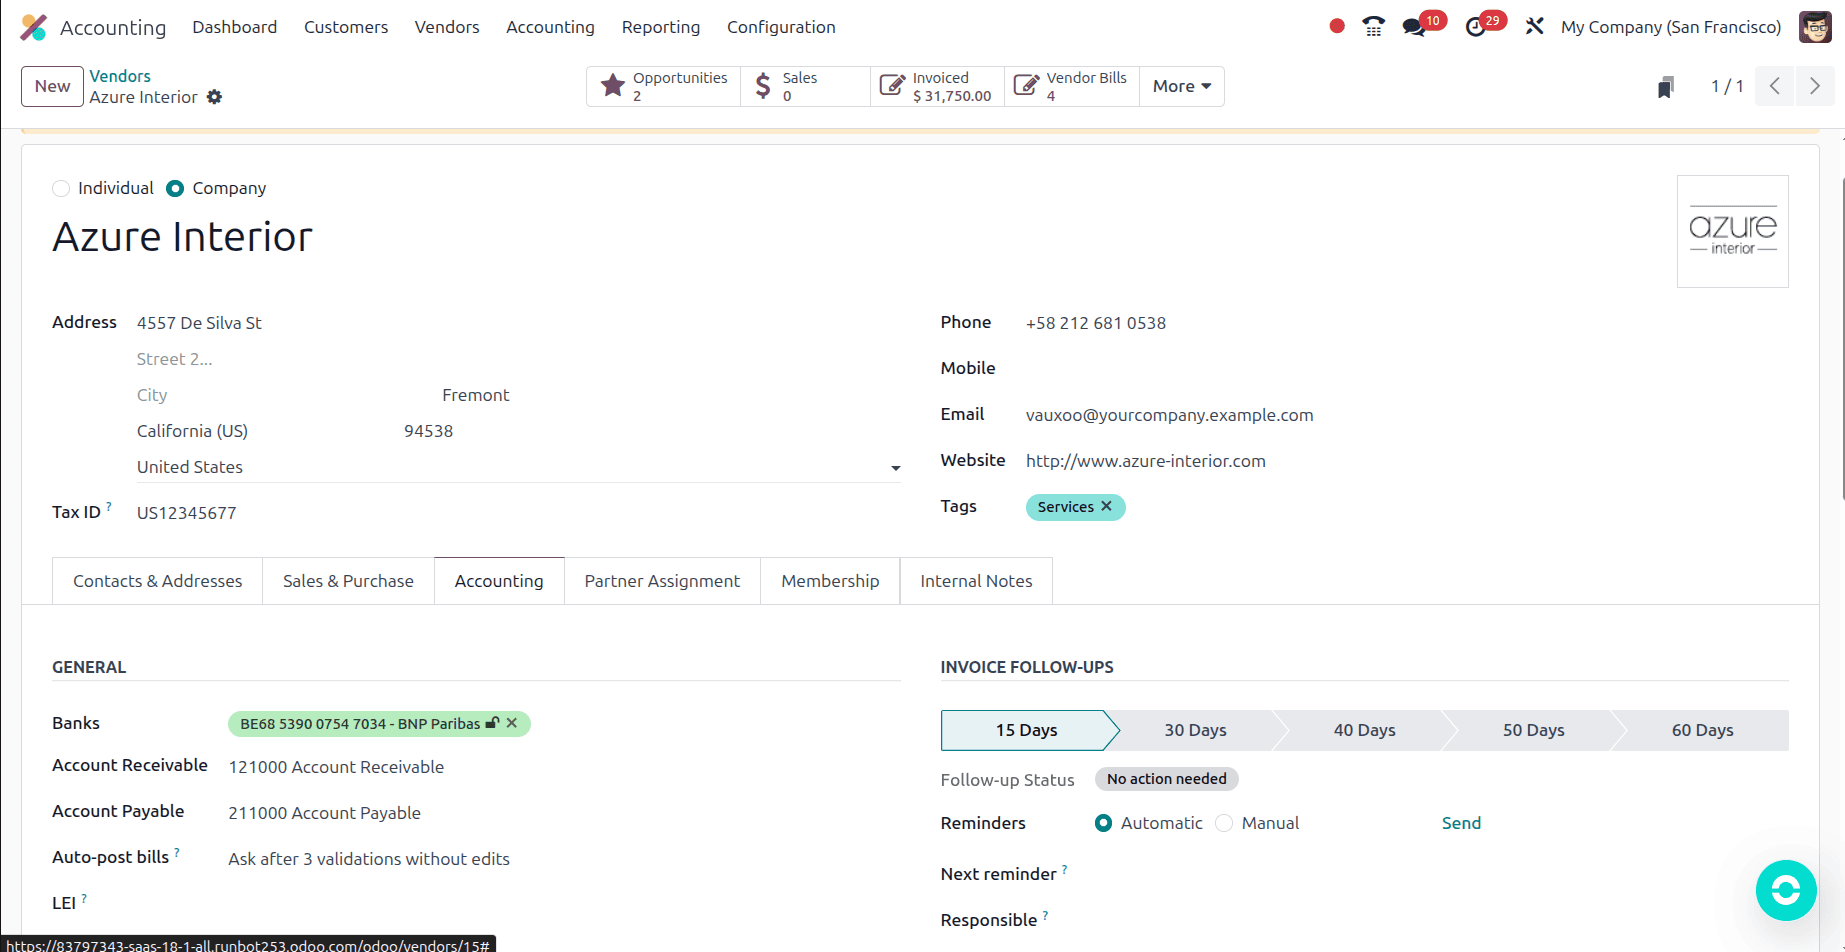Show the Tax ID help tooltip

109,506
